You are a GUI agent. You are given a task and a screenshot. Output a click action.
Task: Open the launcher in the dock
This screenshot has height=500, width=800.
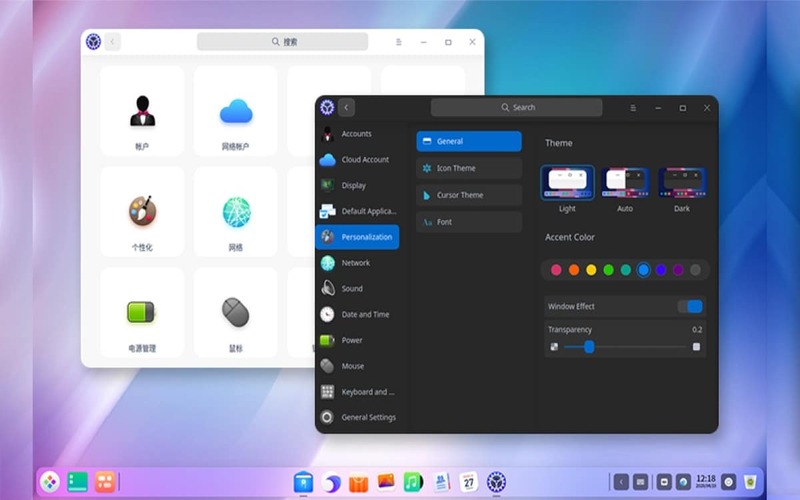(x=50, y=482)
